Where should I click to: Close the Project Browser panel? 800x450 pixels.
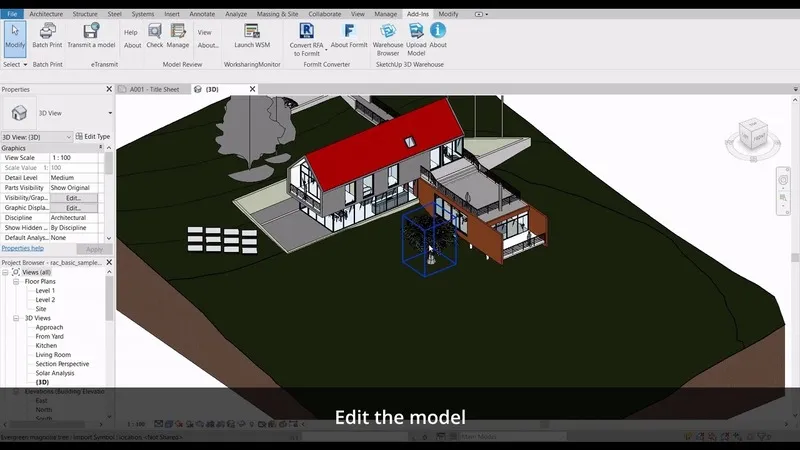[109, 262]
